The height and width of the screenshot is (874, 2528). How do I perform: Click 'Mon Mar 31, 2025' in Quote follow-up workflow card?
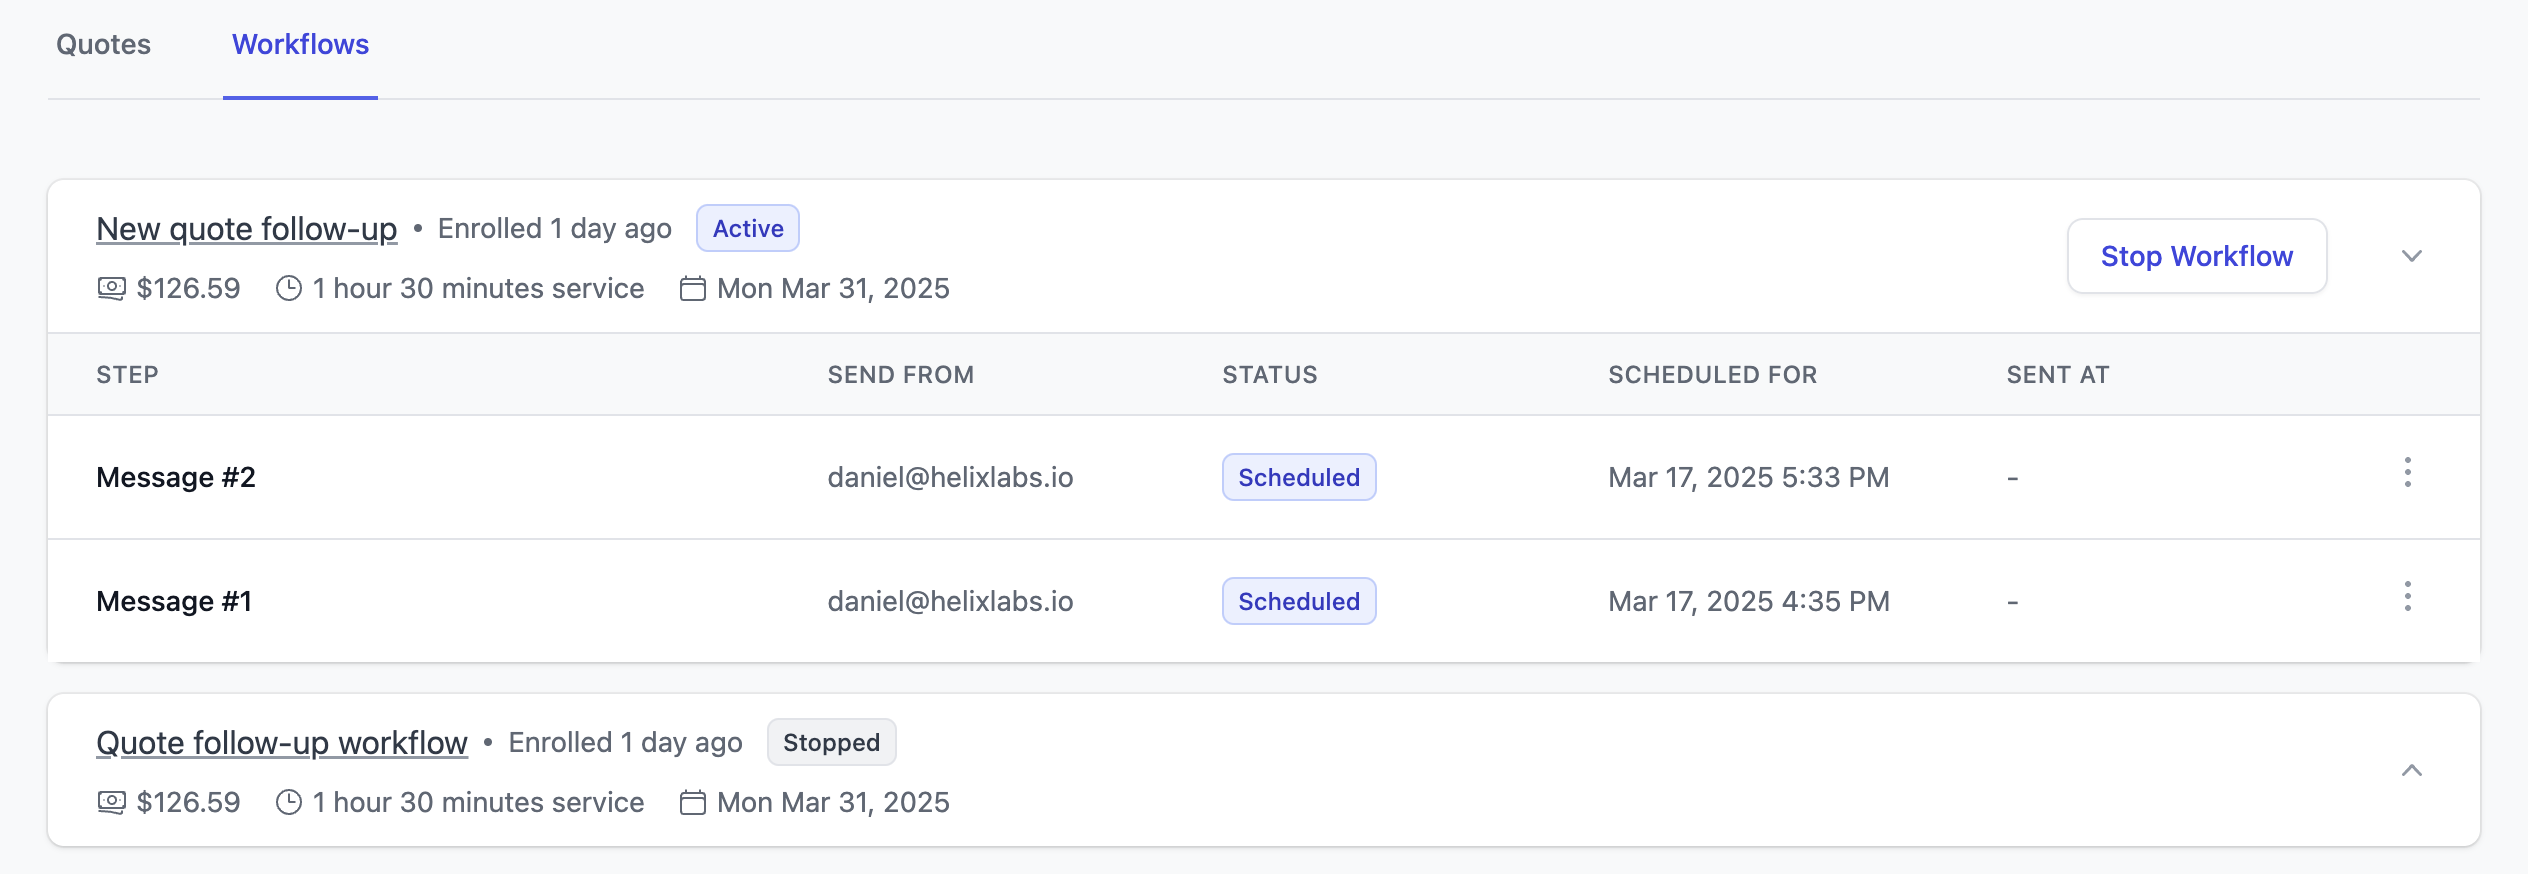(x=833, y=803)
